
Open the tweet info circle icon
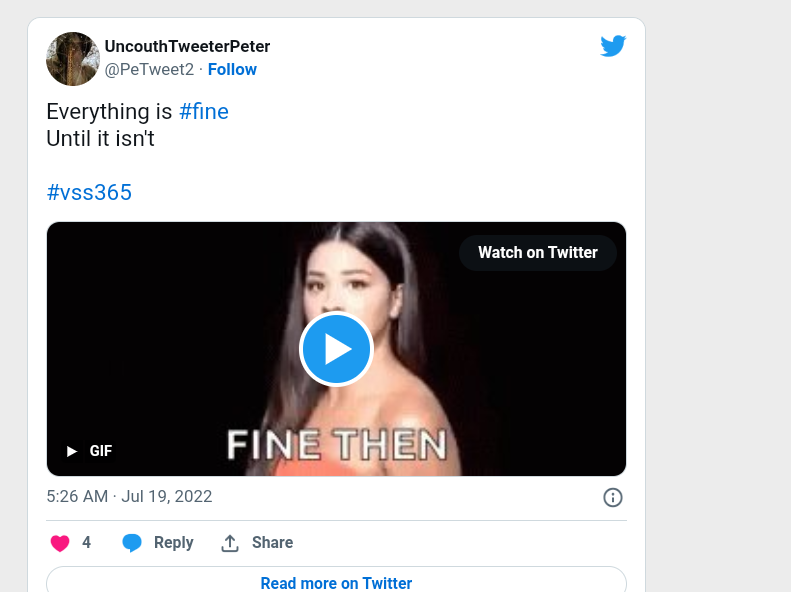[613, 497]
